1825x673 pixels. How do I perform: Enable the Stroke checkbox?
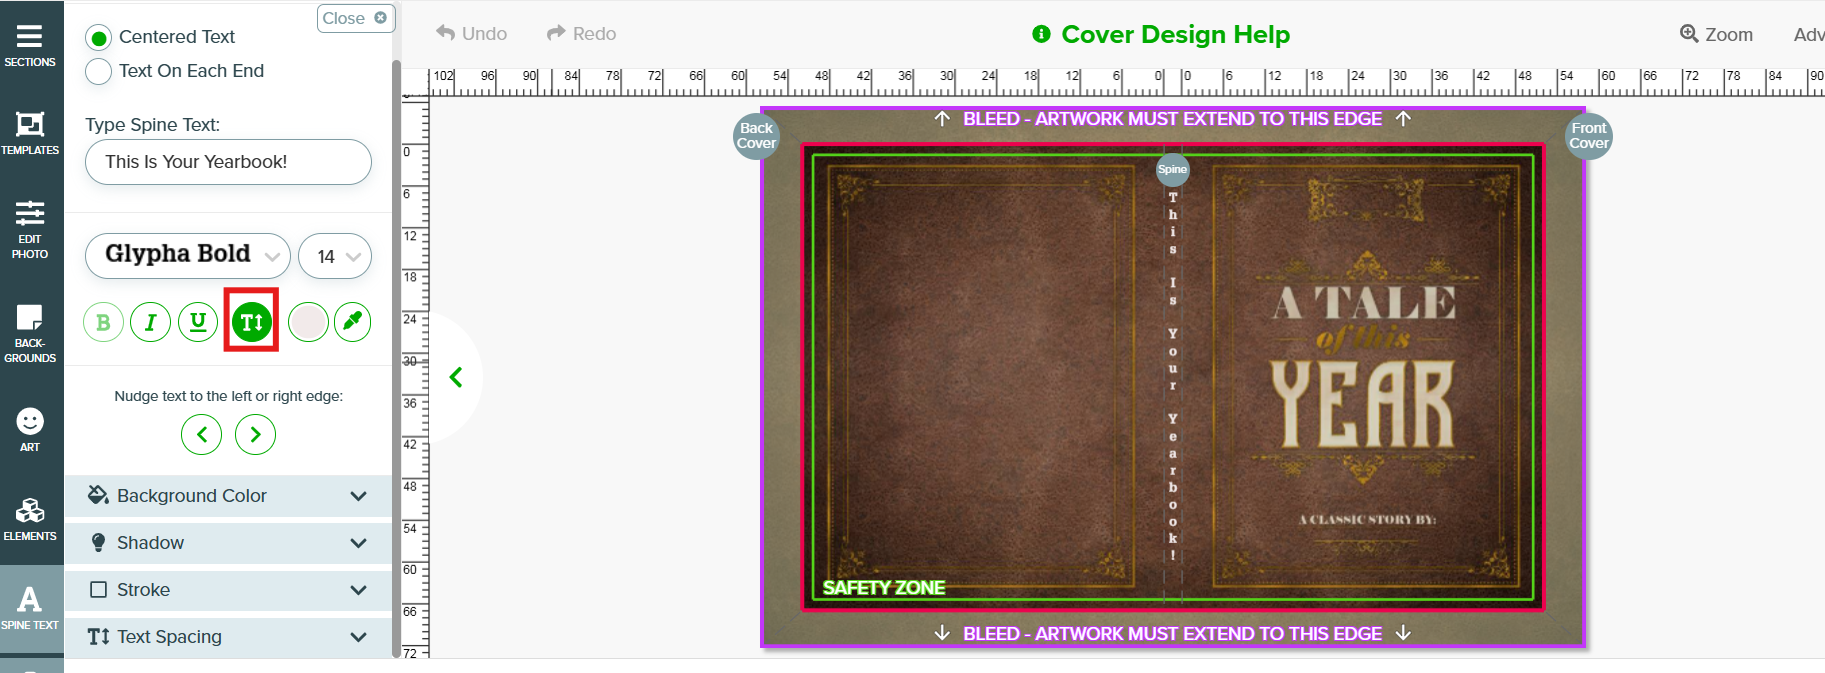[98, 589]
